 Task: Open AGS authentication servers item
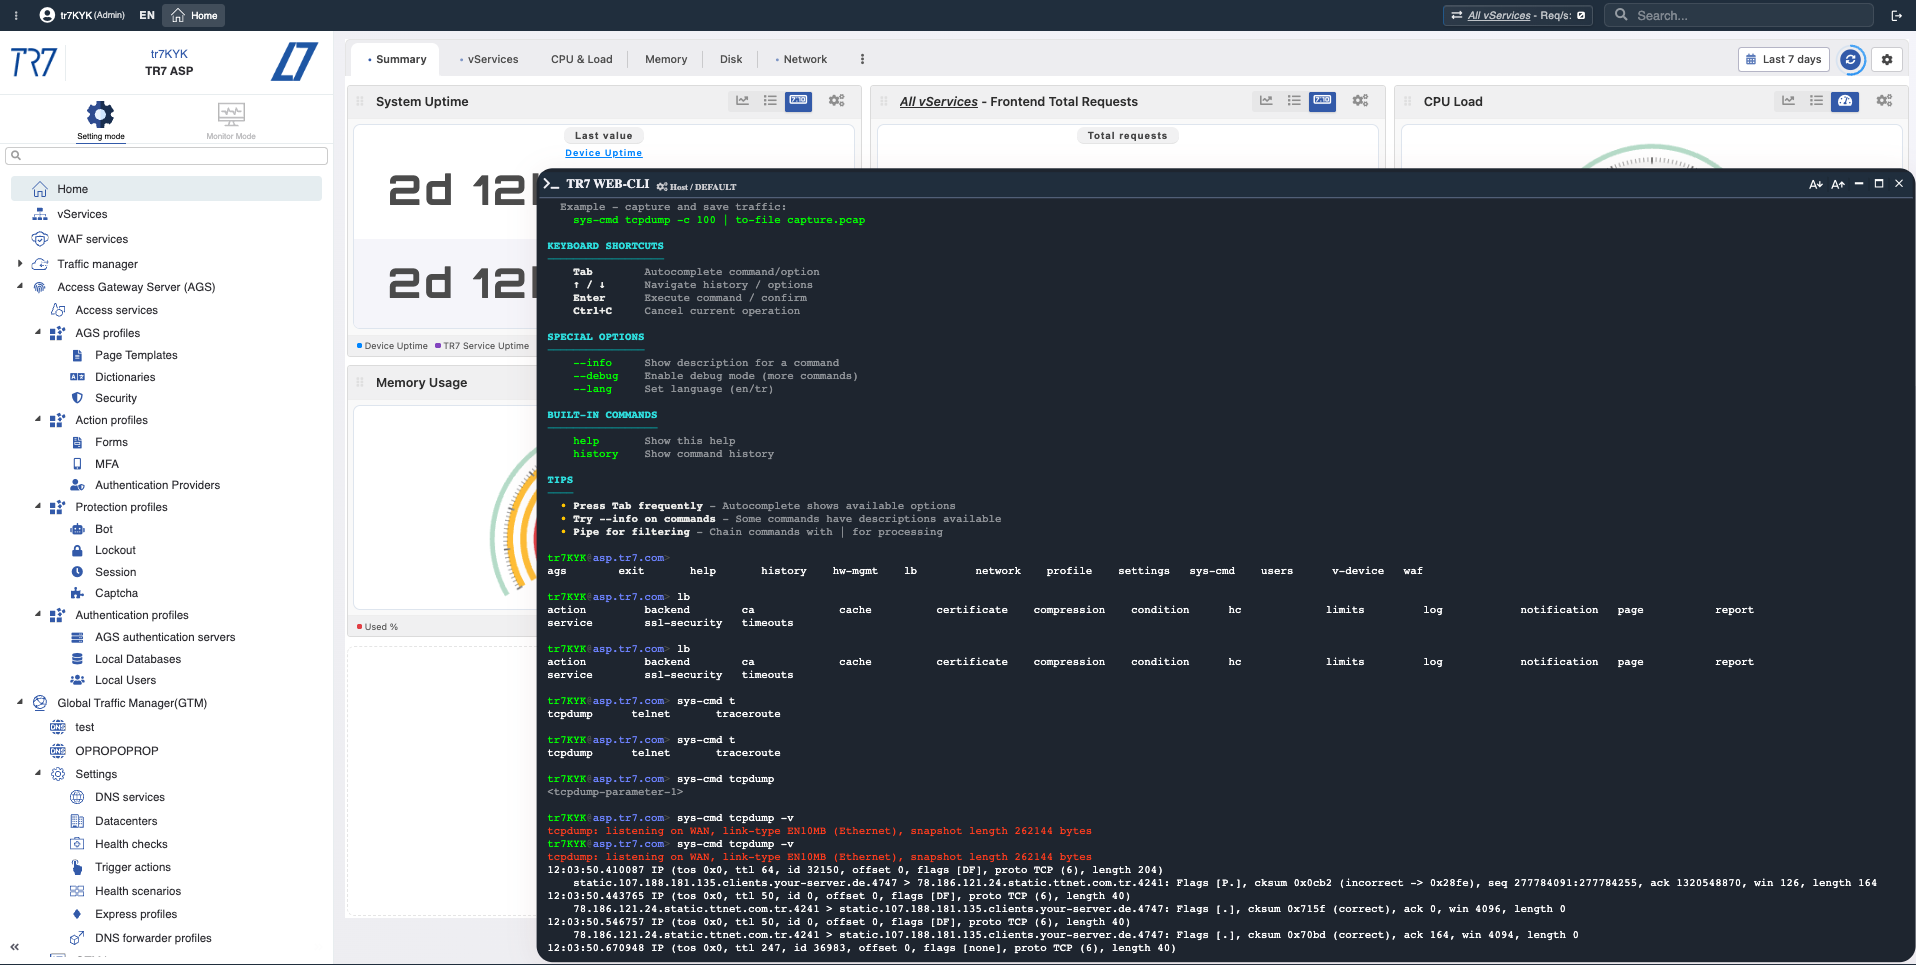165,637
